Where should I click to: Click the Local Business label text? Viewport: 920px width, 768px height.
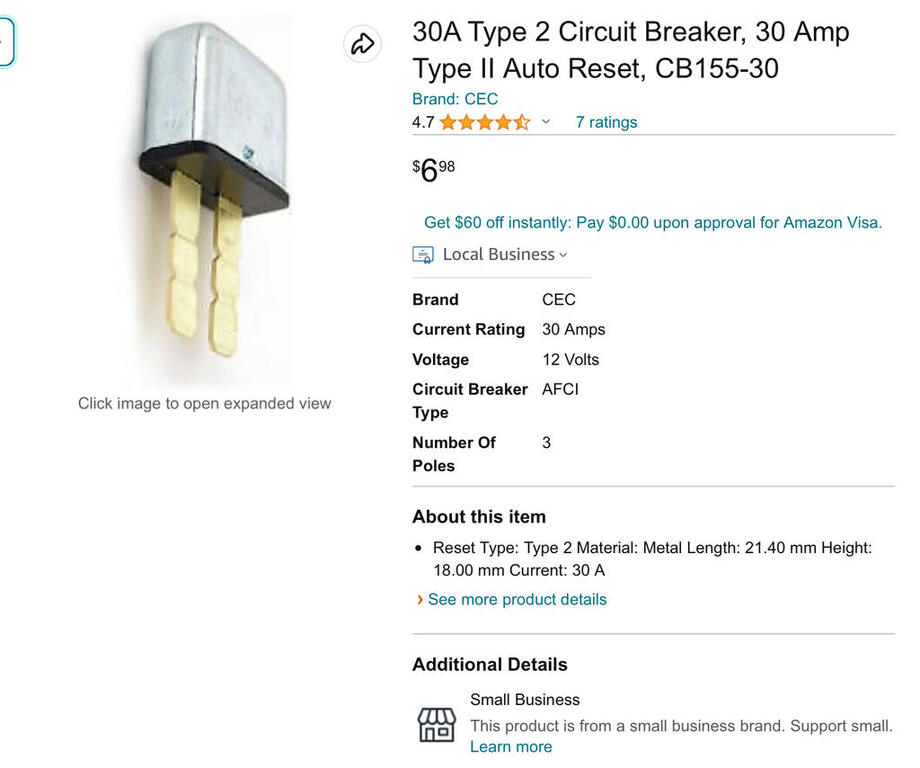point(498,255)
